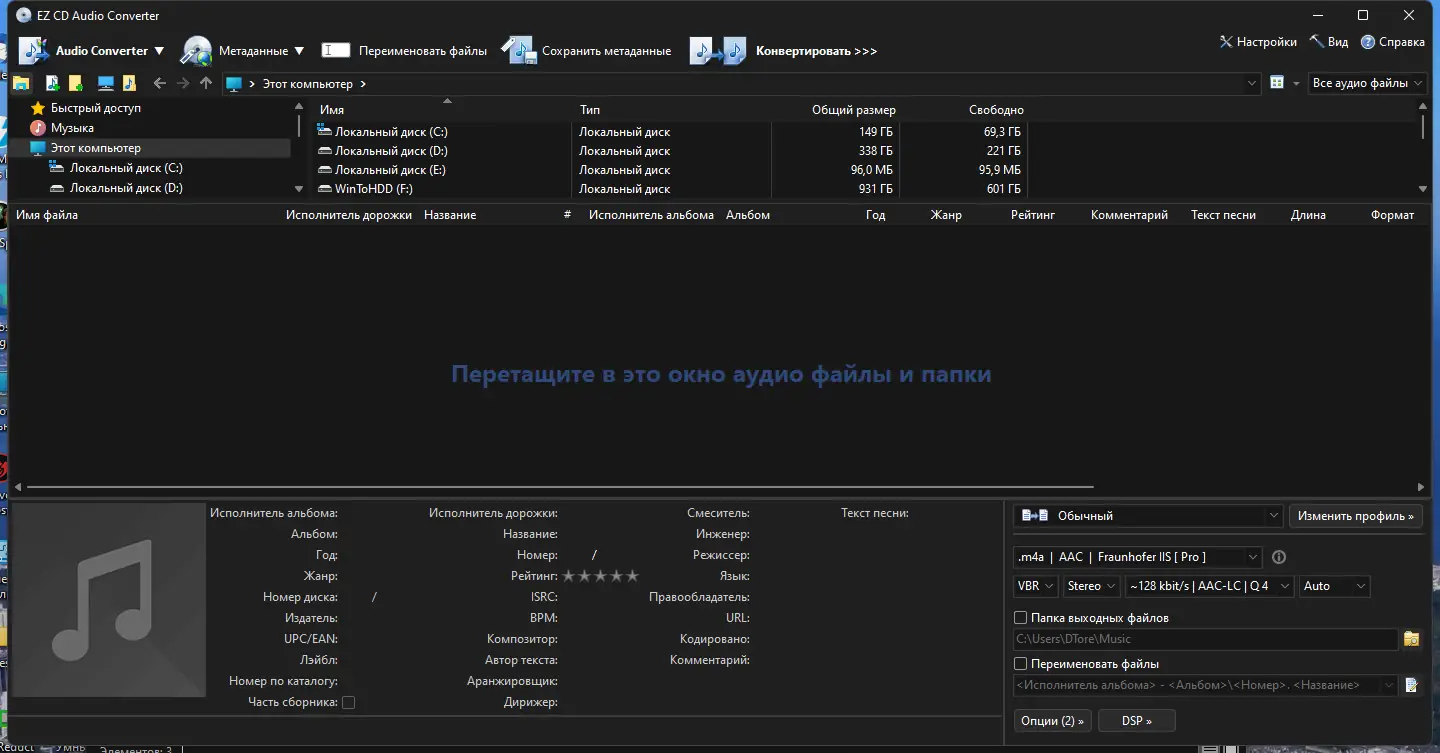
Task: Select WinToHDD (F:) drive in the list
Action: [x=373, y=189]
